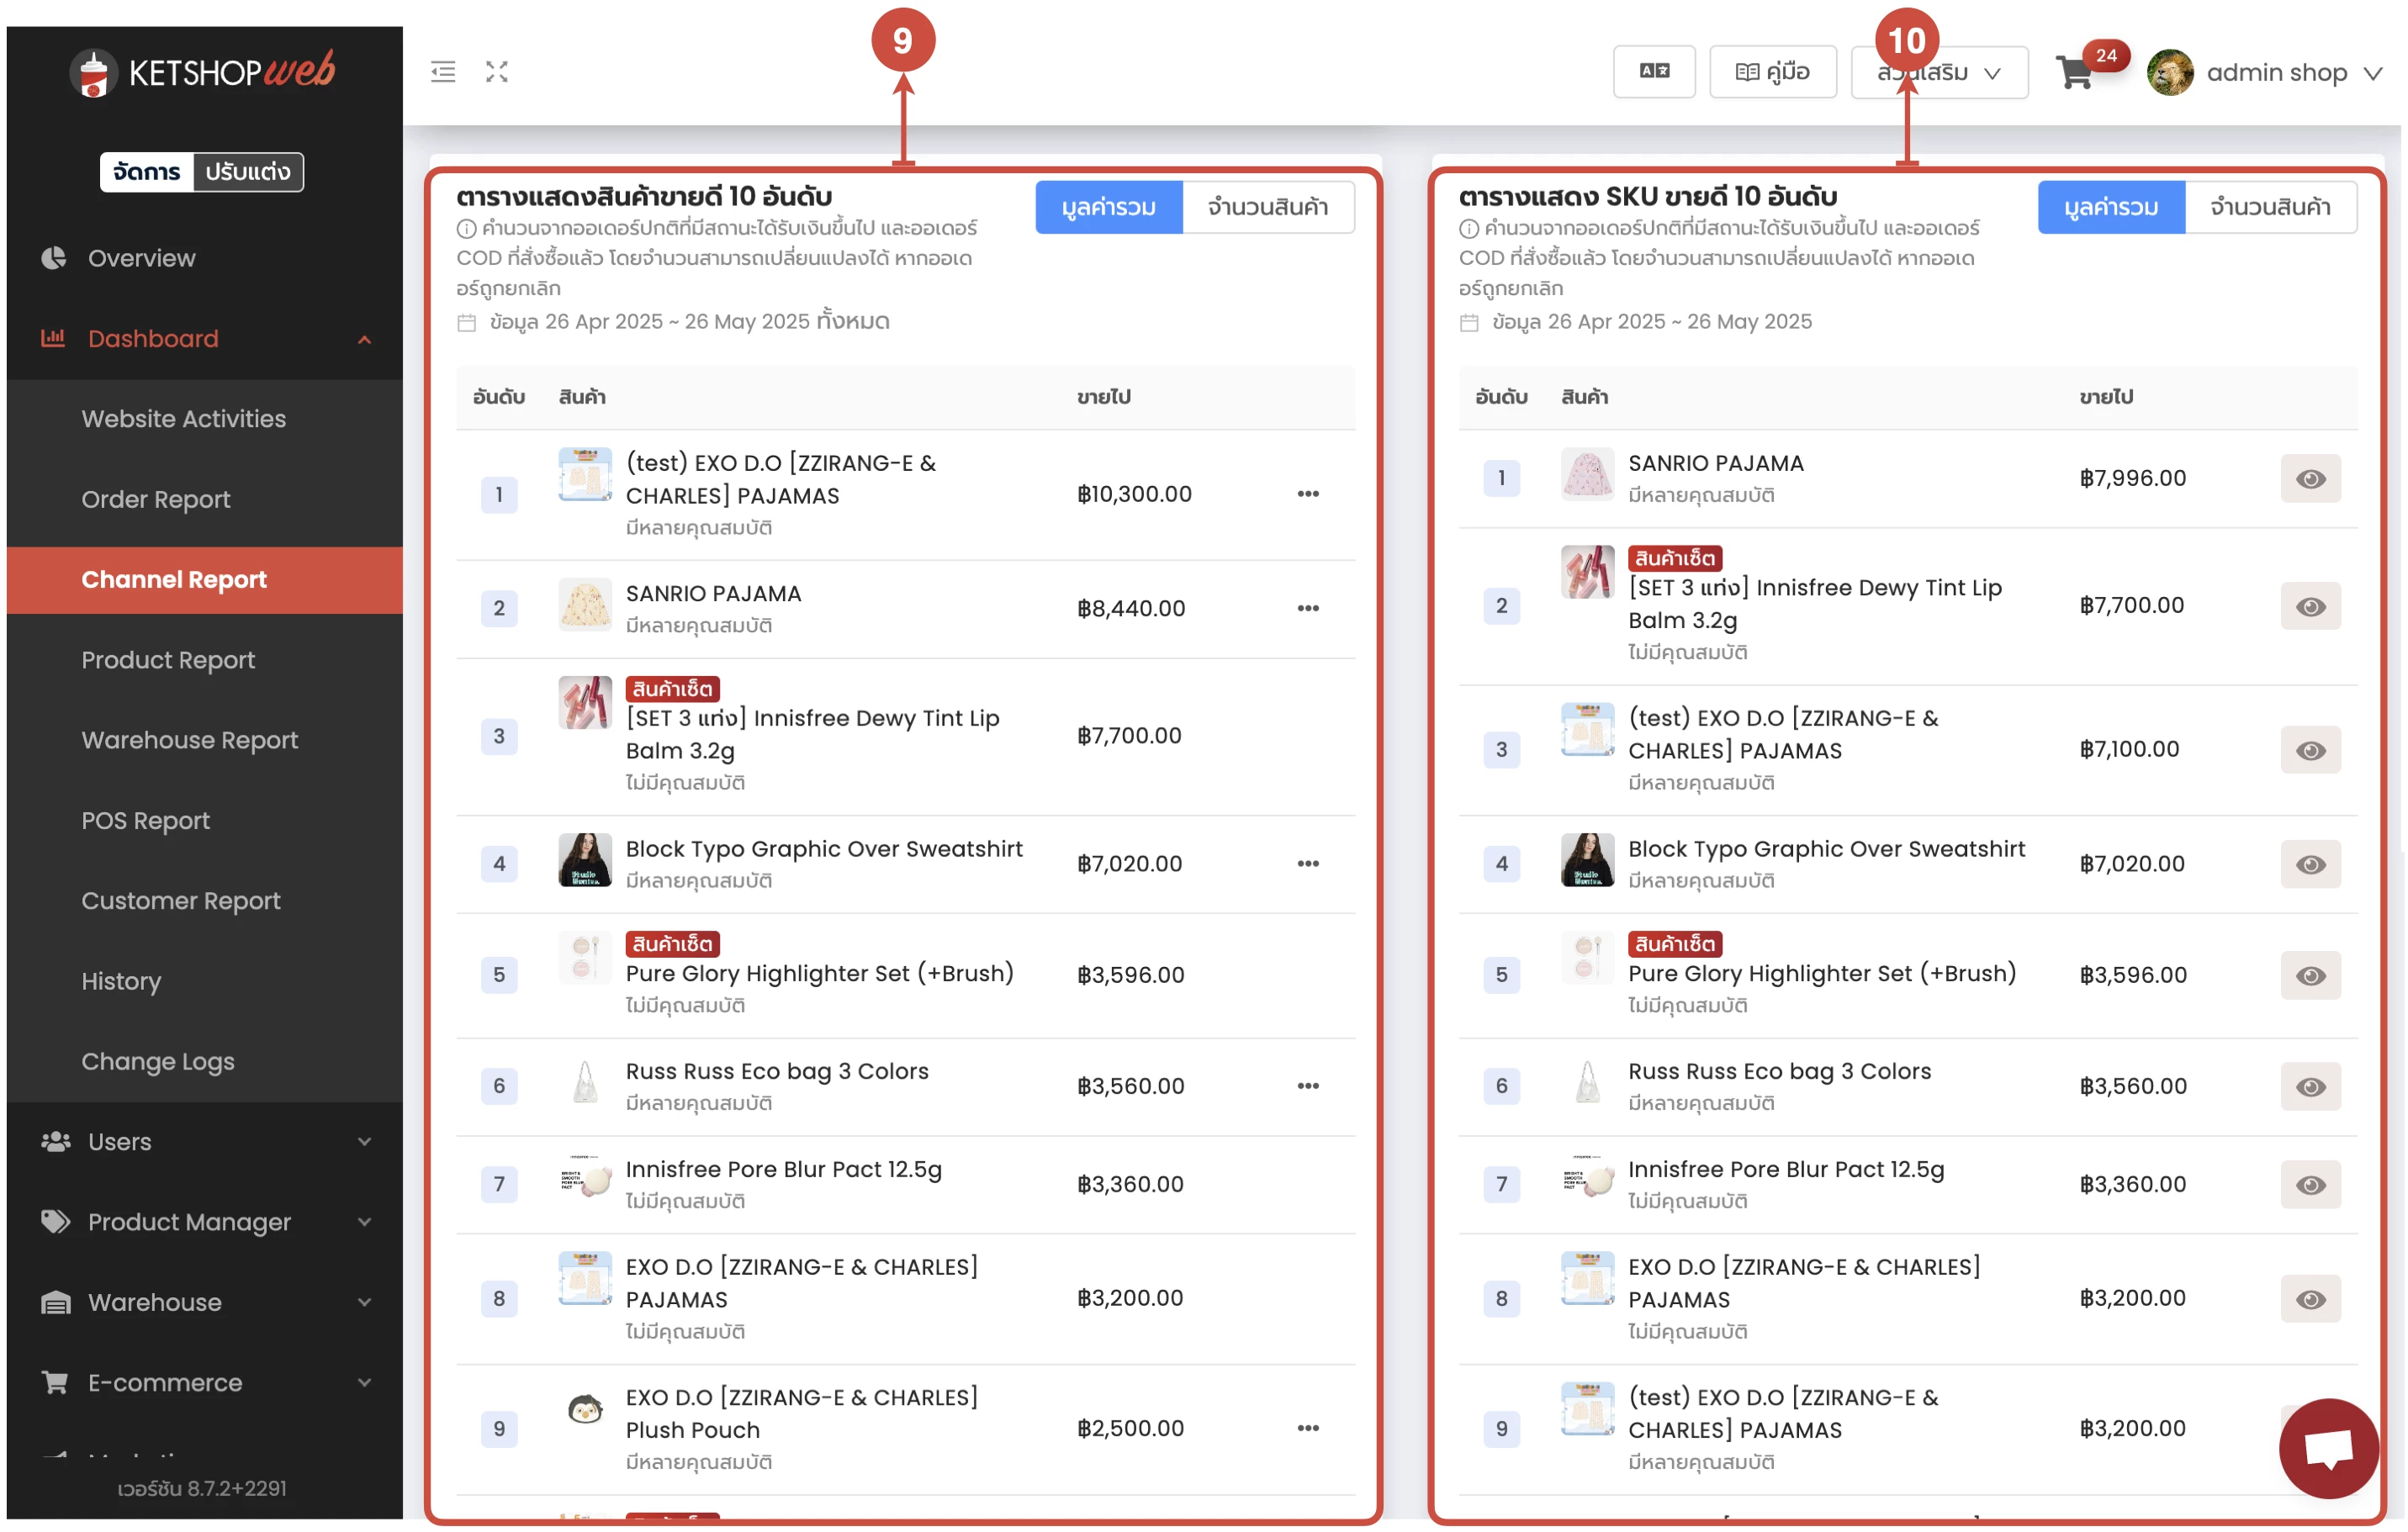2408x1532 pixels.
Task: Open Warehouse Report menu item
Action: [204, 740]
